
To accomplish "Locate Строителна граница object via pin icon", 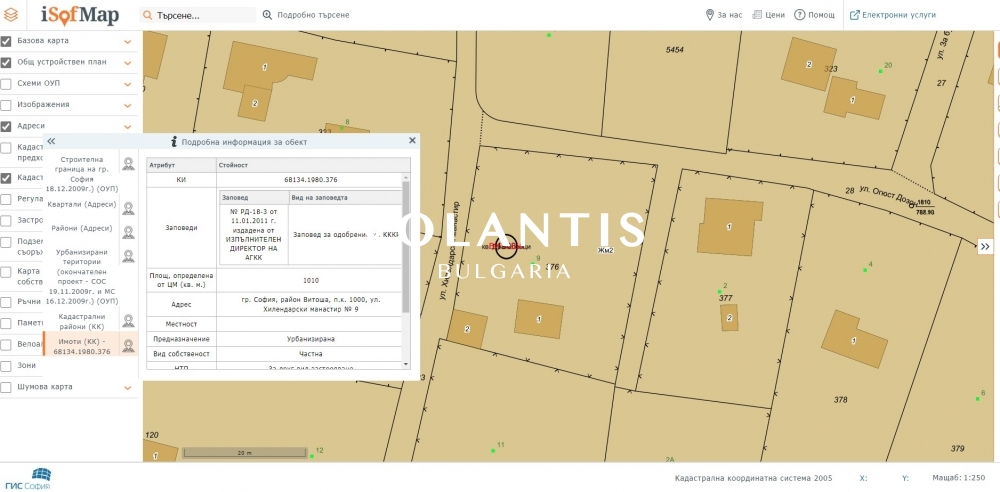I will pos(129,164).
